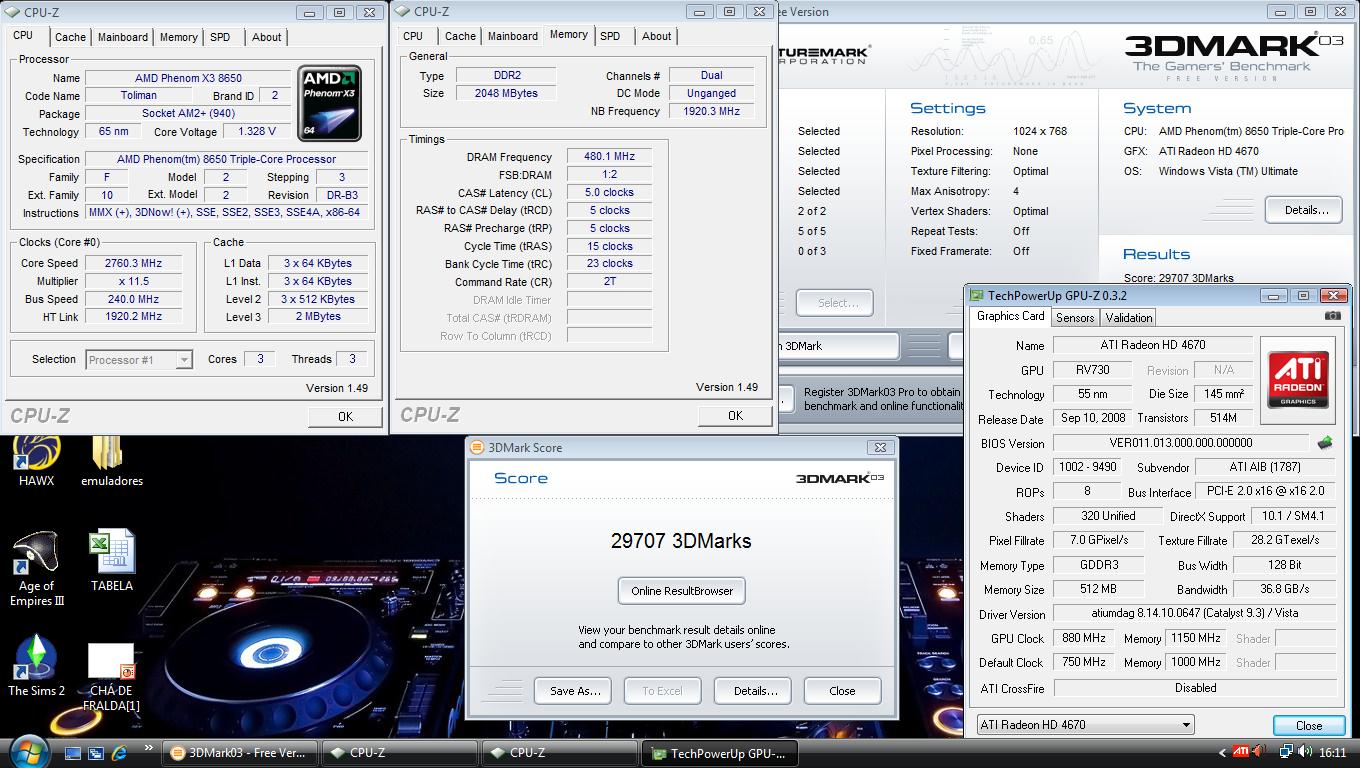This screenshot has height=768, width=1360.
Task: Click the DRAM Frequency 480.1 MHz field
Action: point(609,157)
